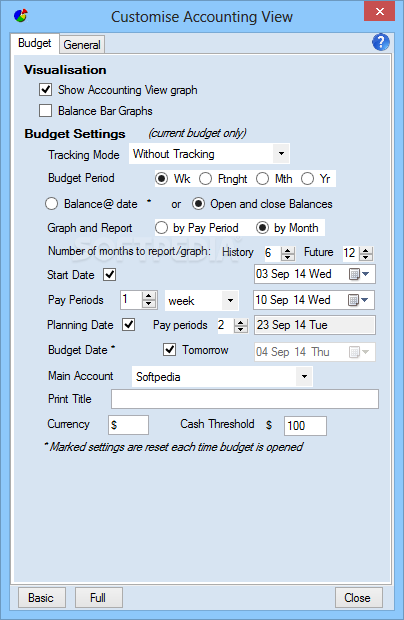Screen dimensions: 404x620
Task: Select graph by Month
Action: pos(262,228)
